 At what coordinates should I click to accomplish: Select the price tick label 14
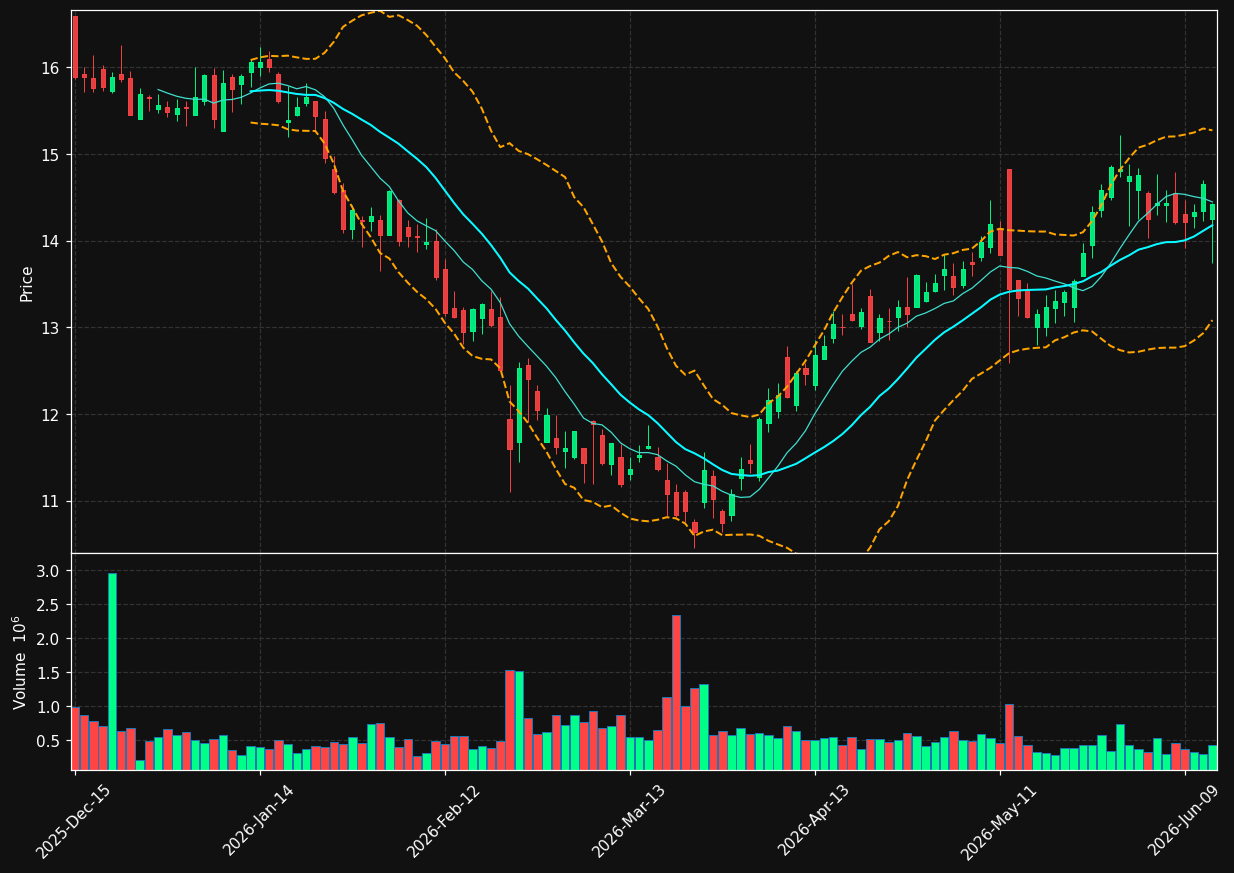52,241
